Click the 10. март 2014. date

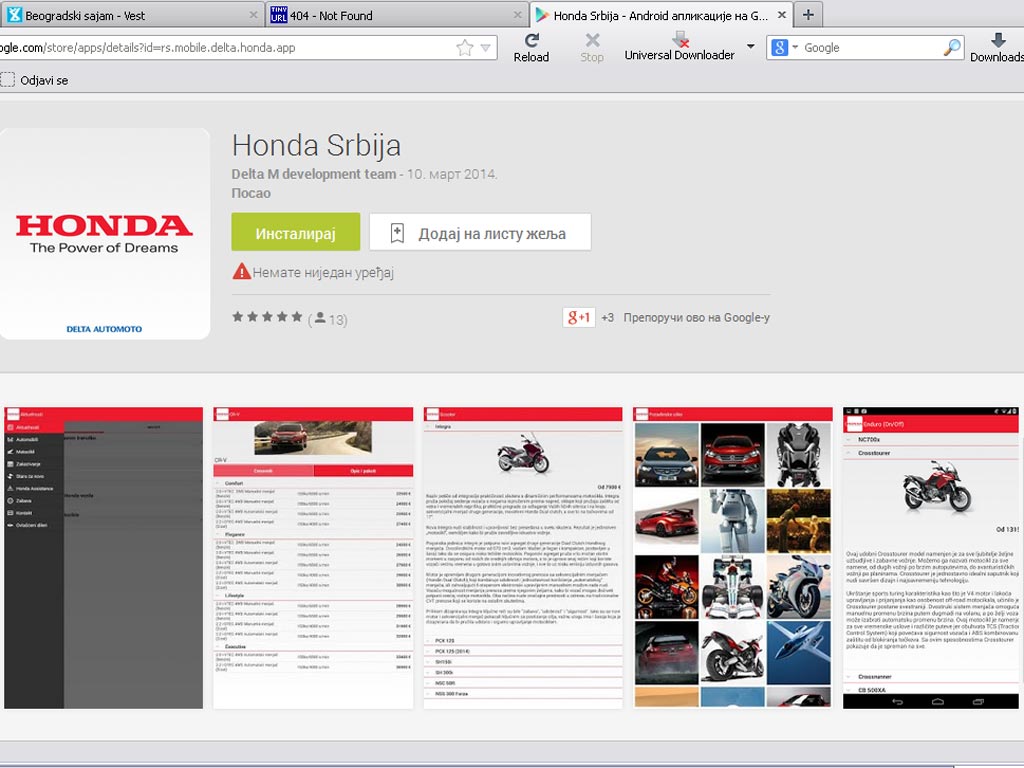452,174
